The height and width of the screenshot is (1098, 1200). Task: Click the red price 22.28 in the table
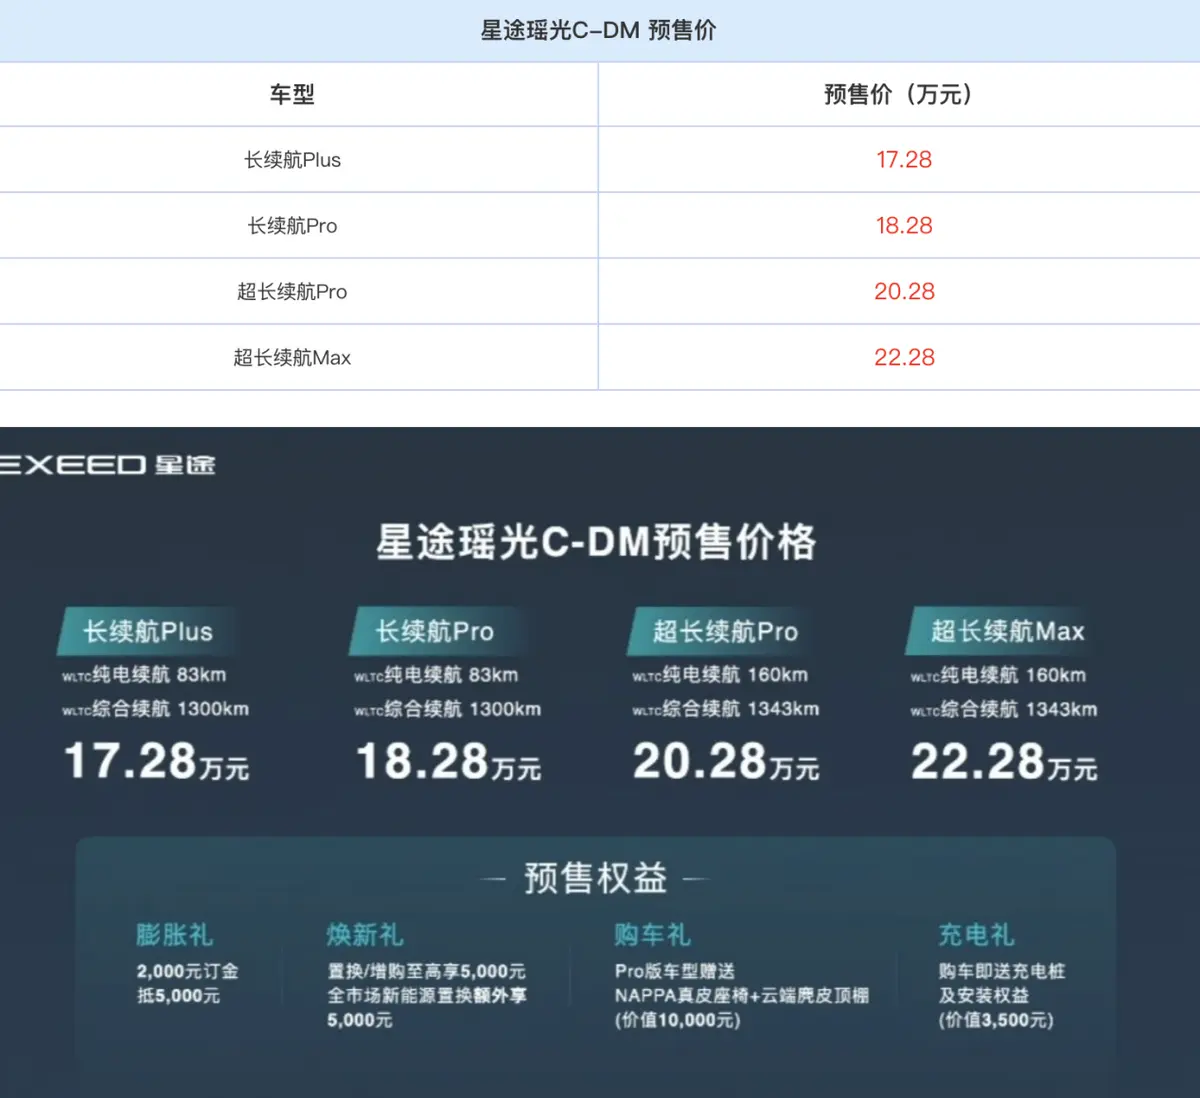click(x=904, y=358)
